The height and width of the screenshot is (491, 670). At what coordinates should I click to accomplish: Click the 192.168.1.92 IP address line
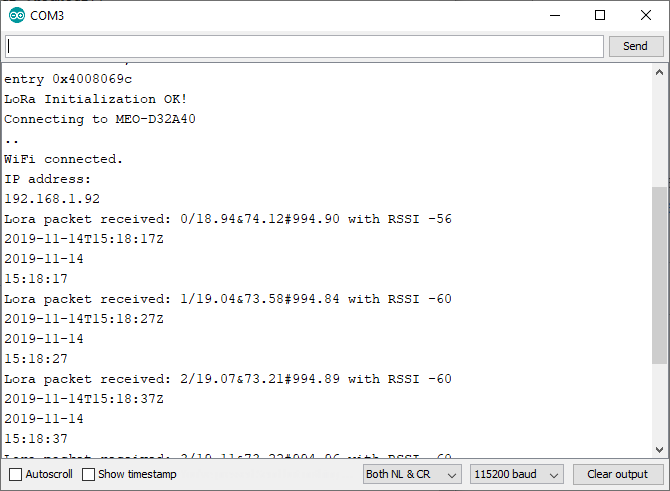click(52, 199)
